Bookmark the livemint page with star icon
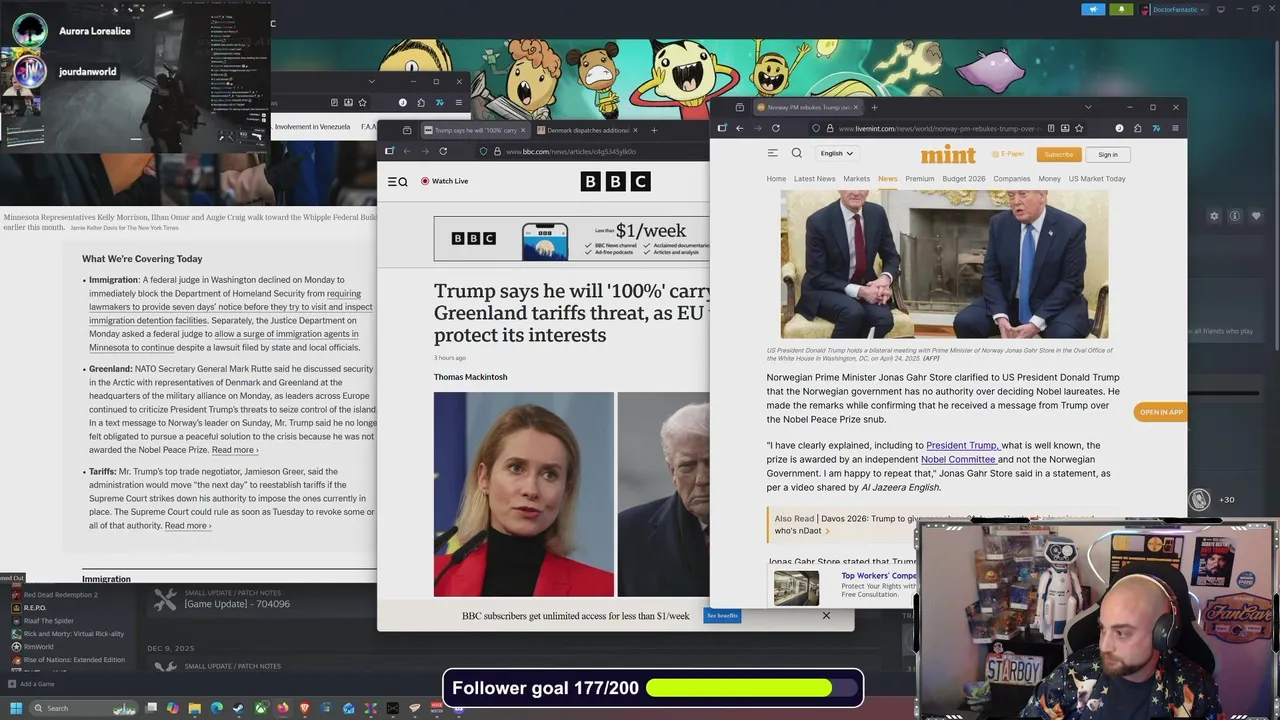This screenshot has width=1280, height=720. [1079, 128]
